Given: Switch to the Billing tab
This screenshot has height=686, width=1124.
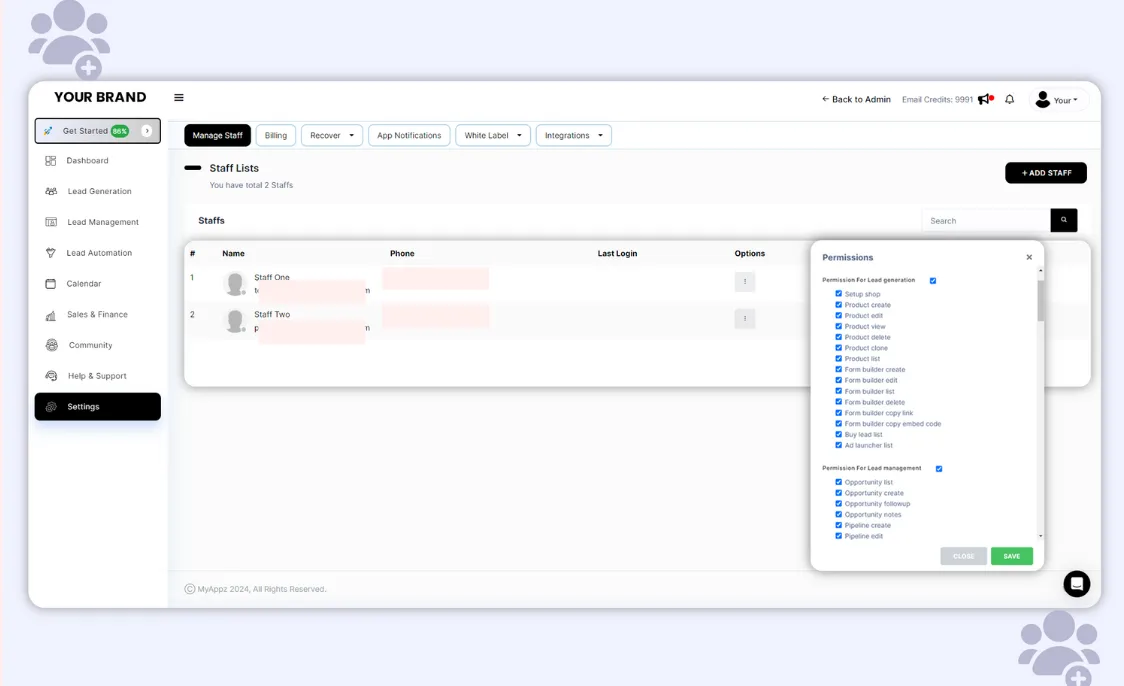Looking at the screenshot, I should (275, 136).
